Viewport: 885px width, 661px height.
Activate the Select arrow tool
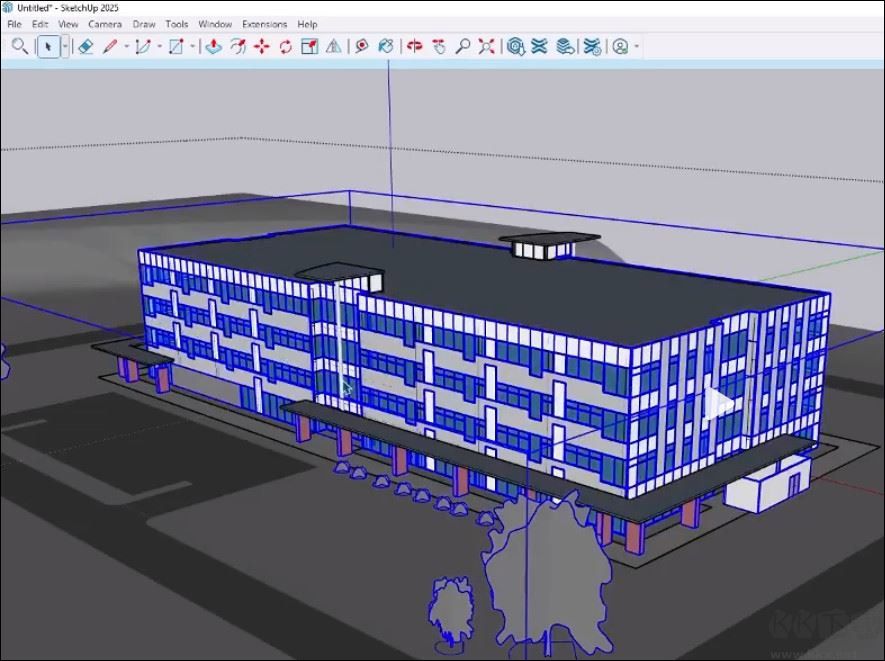click(x=48, y=46)
